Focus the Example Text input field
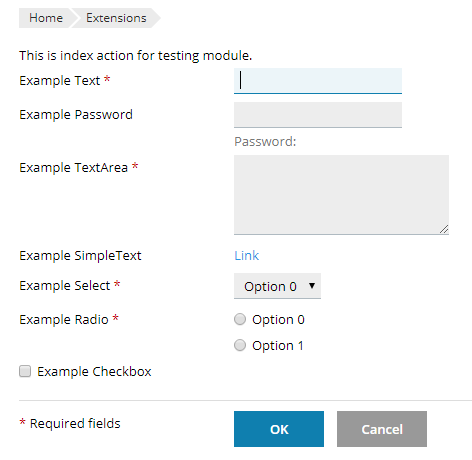The width and height of the screenshot is (472, 460). click(x=318, y=81)
